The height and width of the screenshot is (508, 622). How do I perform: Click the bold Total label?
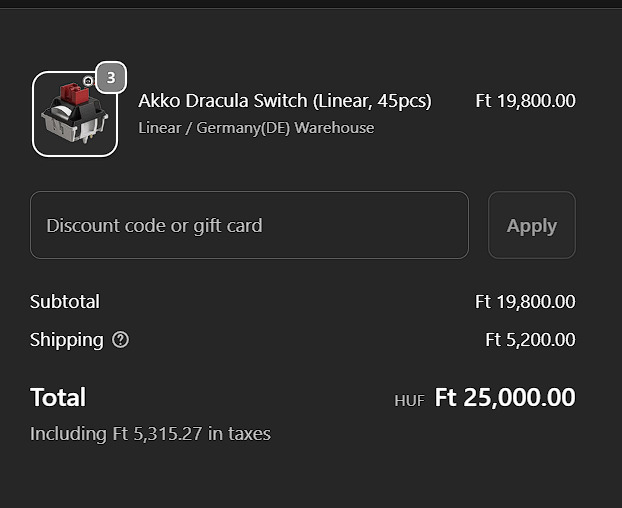tap(58, 397)
